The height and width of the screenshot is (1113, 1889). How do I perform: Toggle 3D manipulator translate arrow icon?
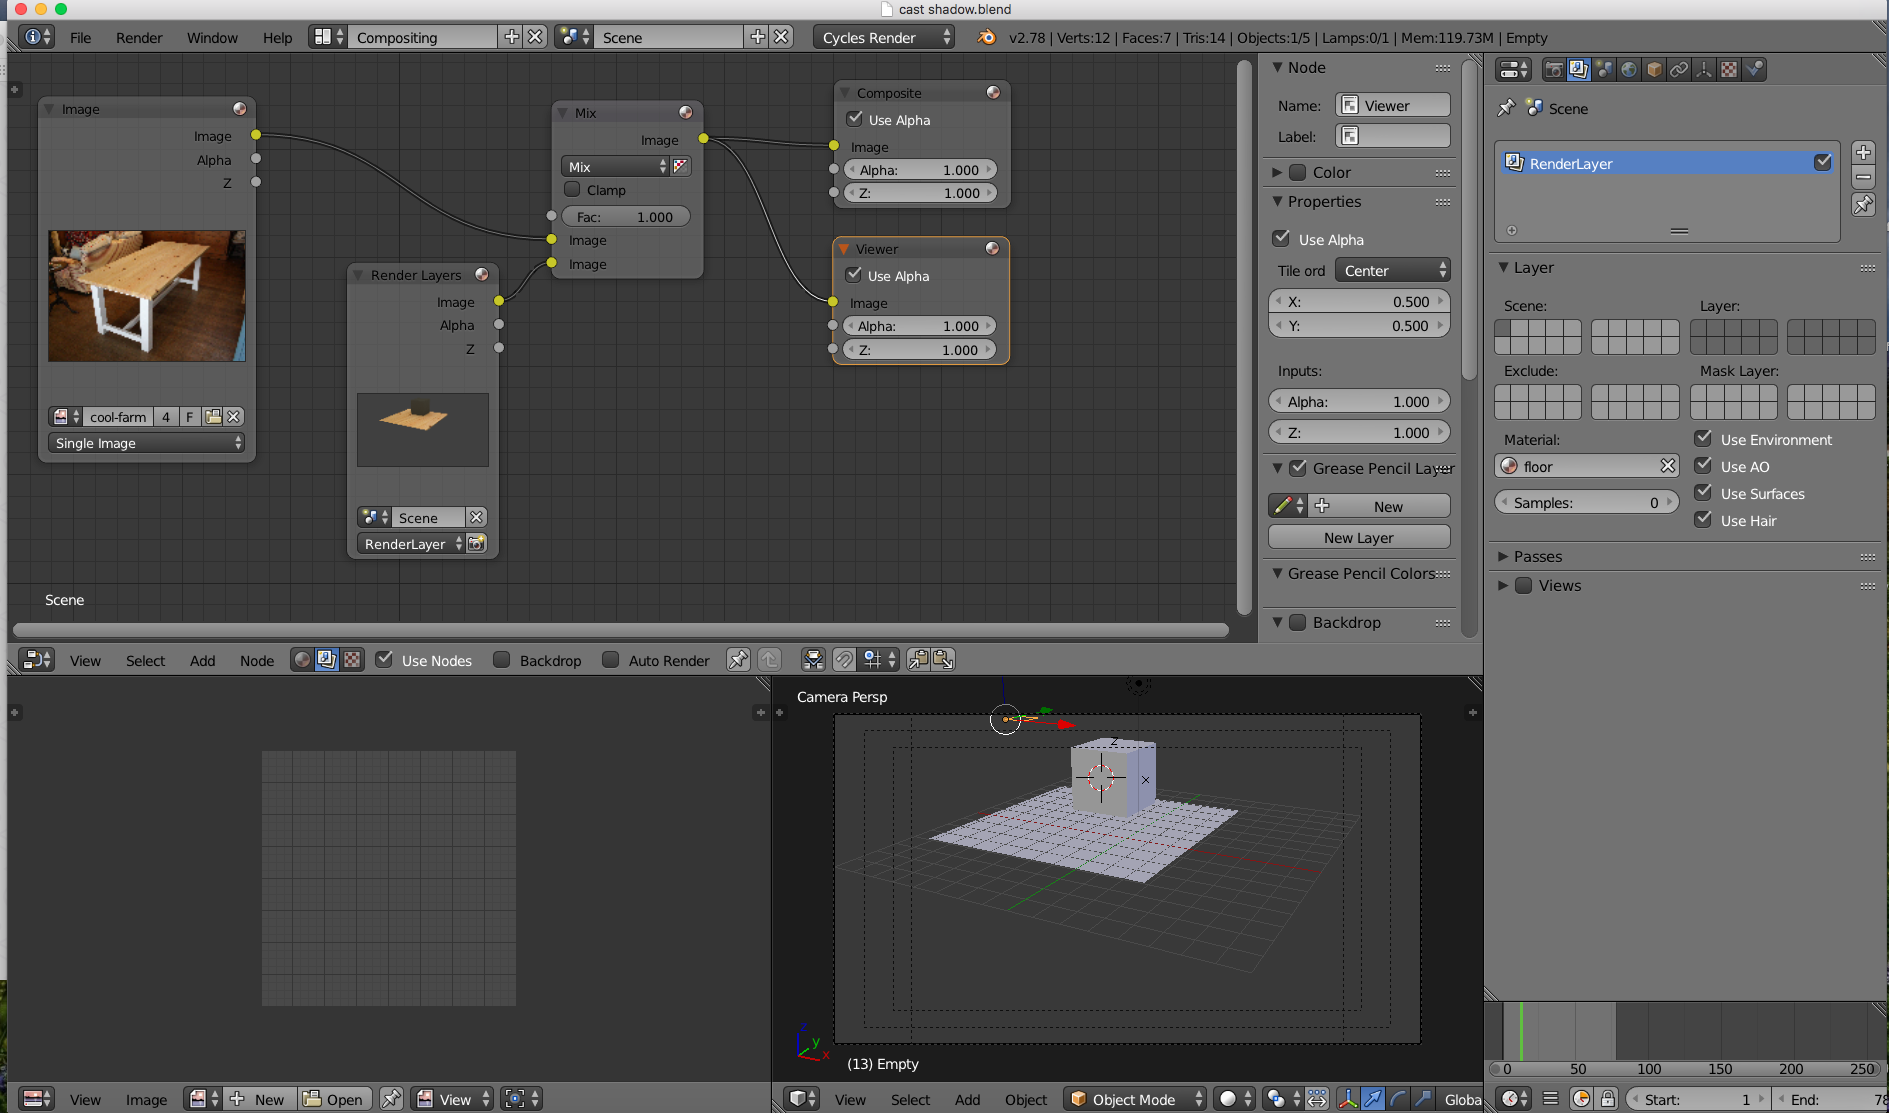(x=1373, y=1099)
